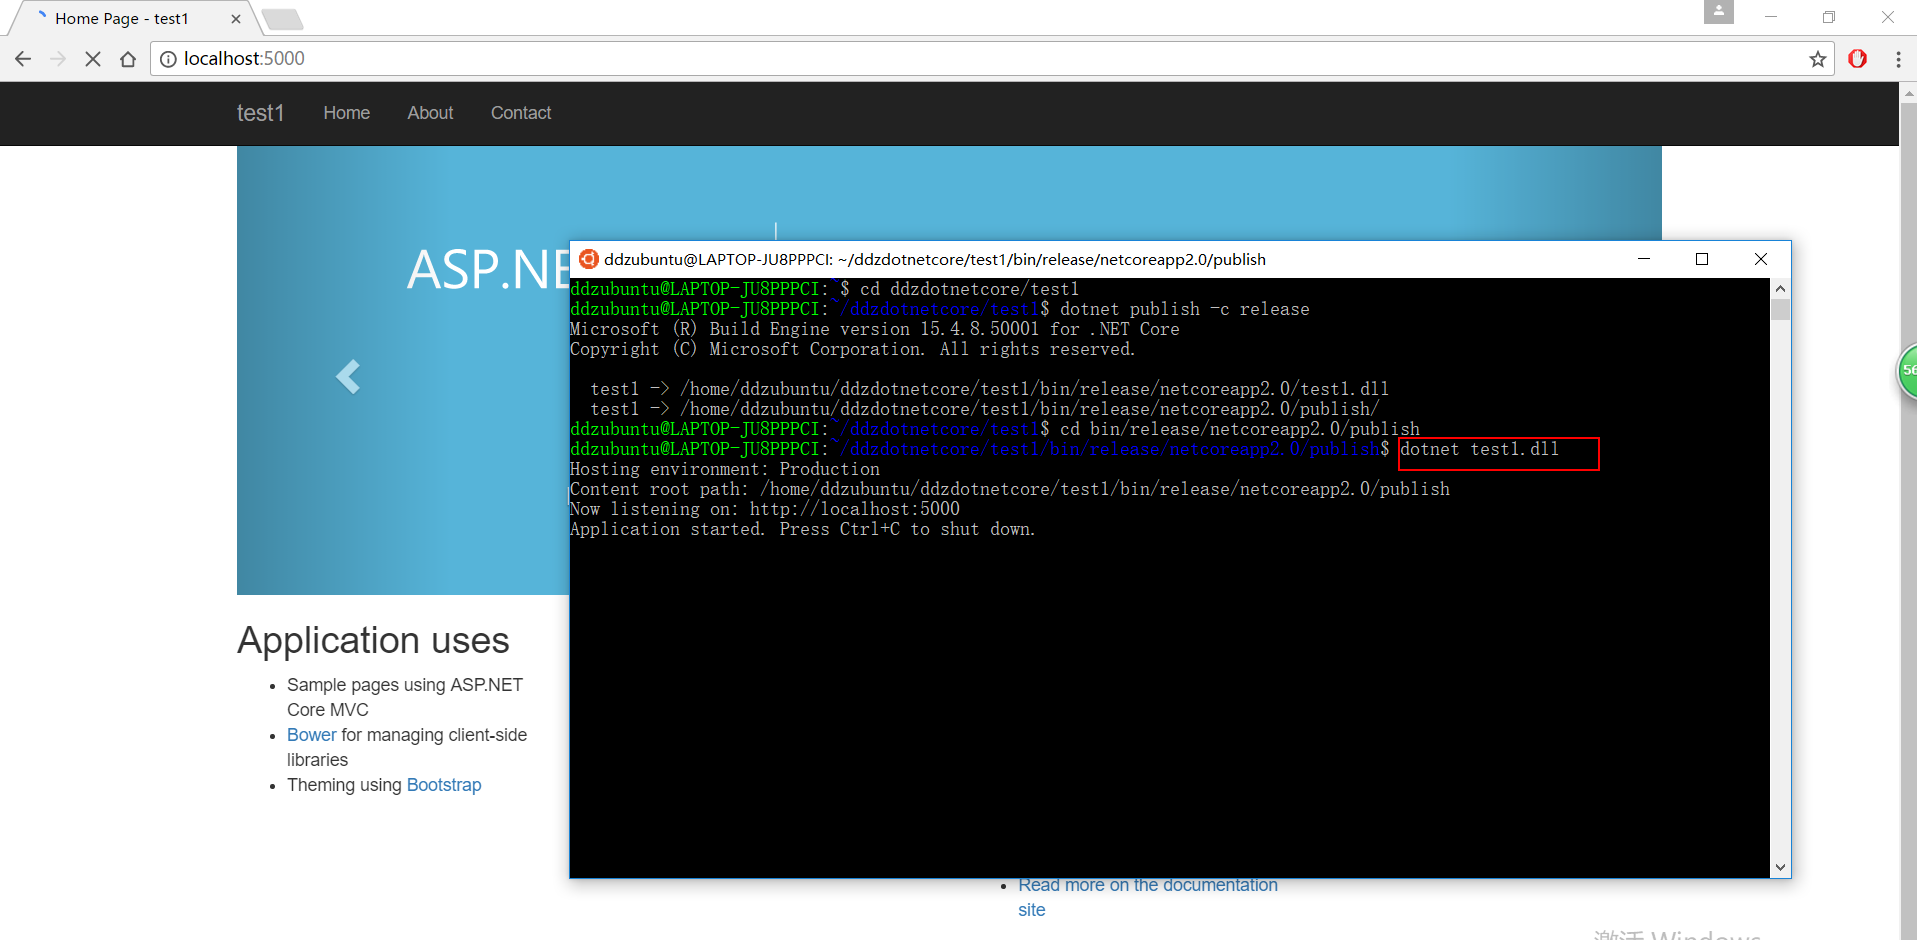The height and width of the screenshot is (940, 1917).
Task: Close the Home Page - test1 tab
Action: (x=236, y=19)
